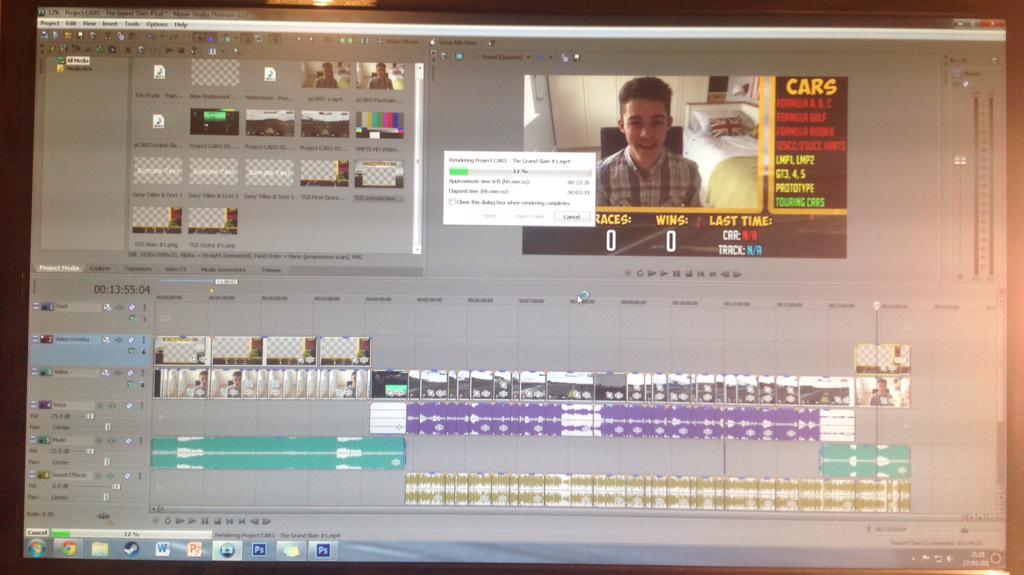Open the Insert menu
The width and height of the screenshot is (1024, 575).
point(110,24)
